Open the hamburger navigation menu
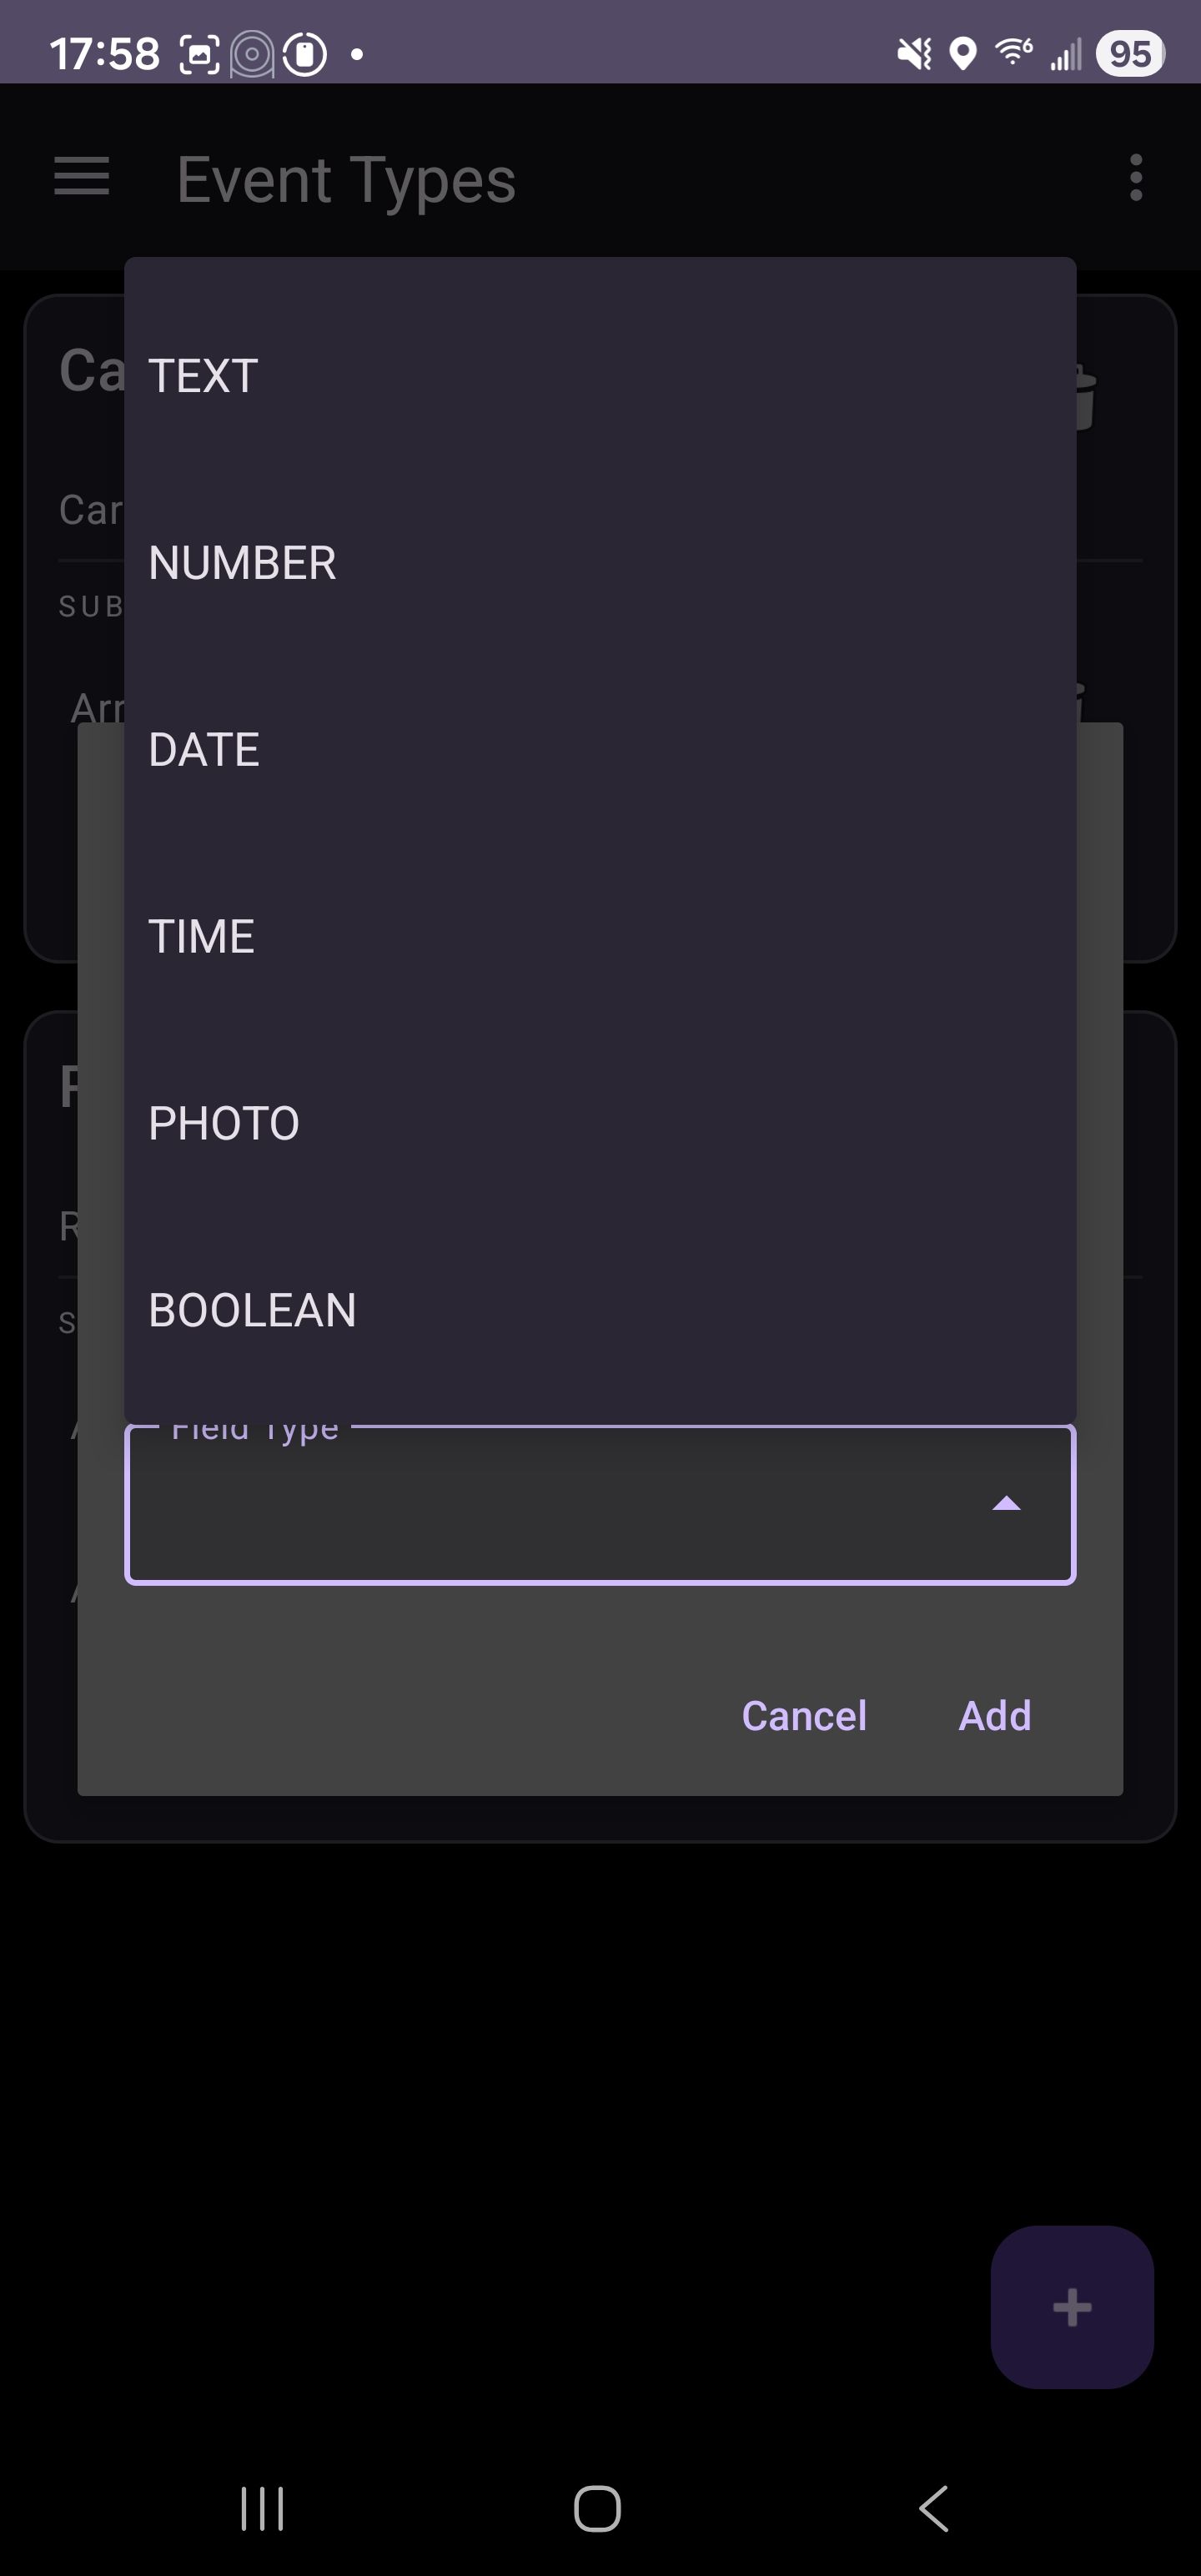 pyautogui.click(x=81, y=177)
